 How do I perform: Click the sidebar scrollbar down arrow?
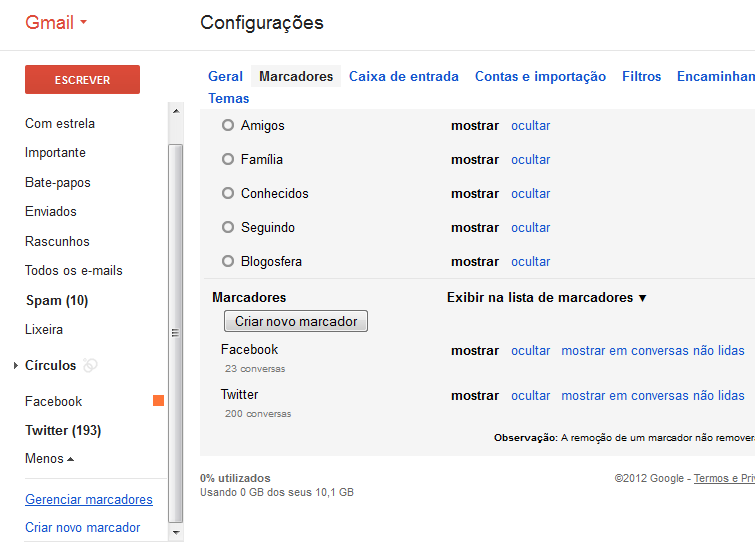point(176,533)
